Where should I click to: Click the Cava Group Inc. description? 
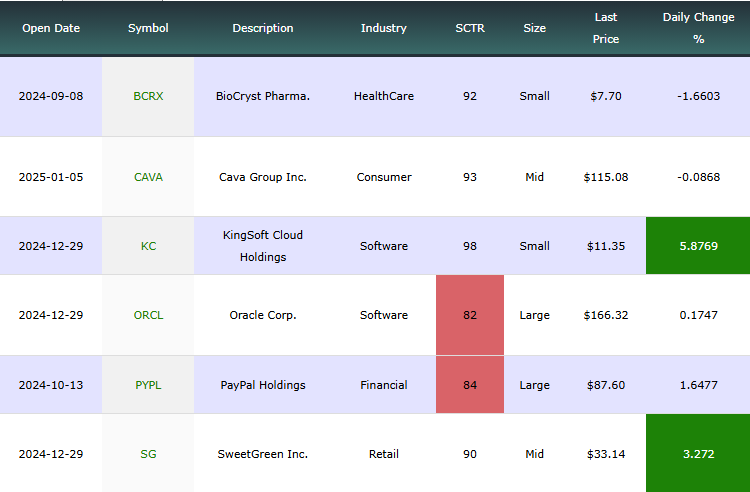(x=263, y=177)
